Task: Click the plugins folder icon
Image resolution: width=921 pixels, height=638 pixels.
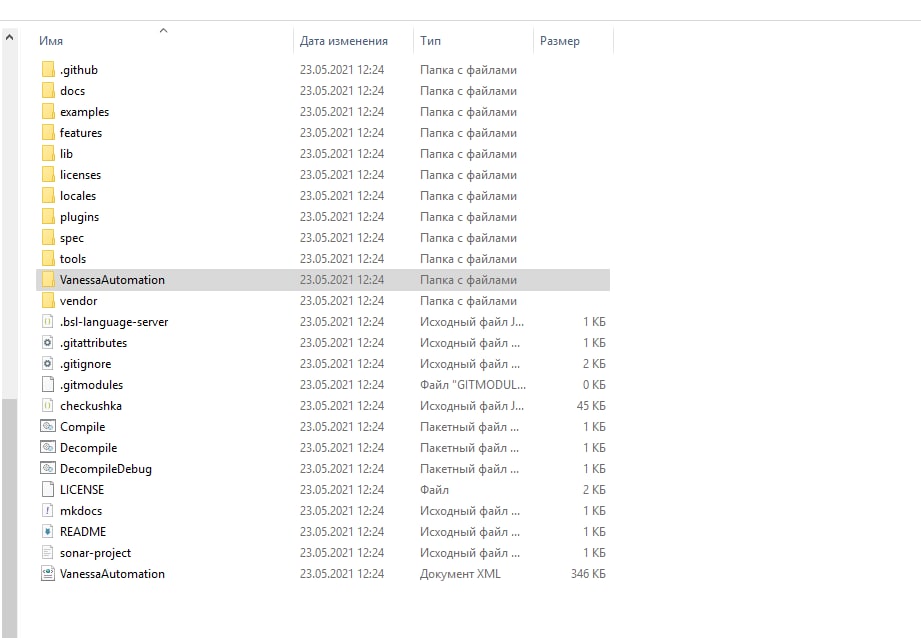Action: pyautogui.click(x=48, y=217)
